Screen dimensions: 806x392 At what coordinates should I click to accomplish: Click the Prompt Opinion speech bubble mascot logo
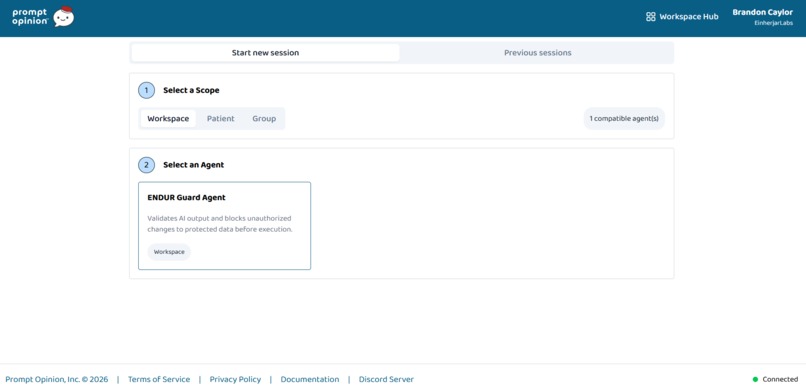pos(64,16)
